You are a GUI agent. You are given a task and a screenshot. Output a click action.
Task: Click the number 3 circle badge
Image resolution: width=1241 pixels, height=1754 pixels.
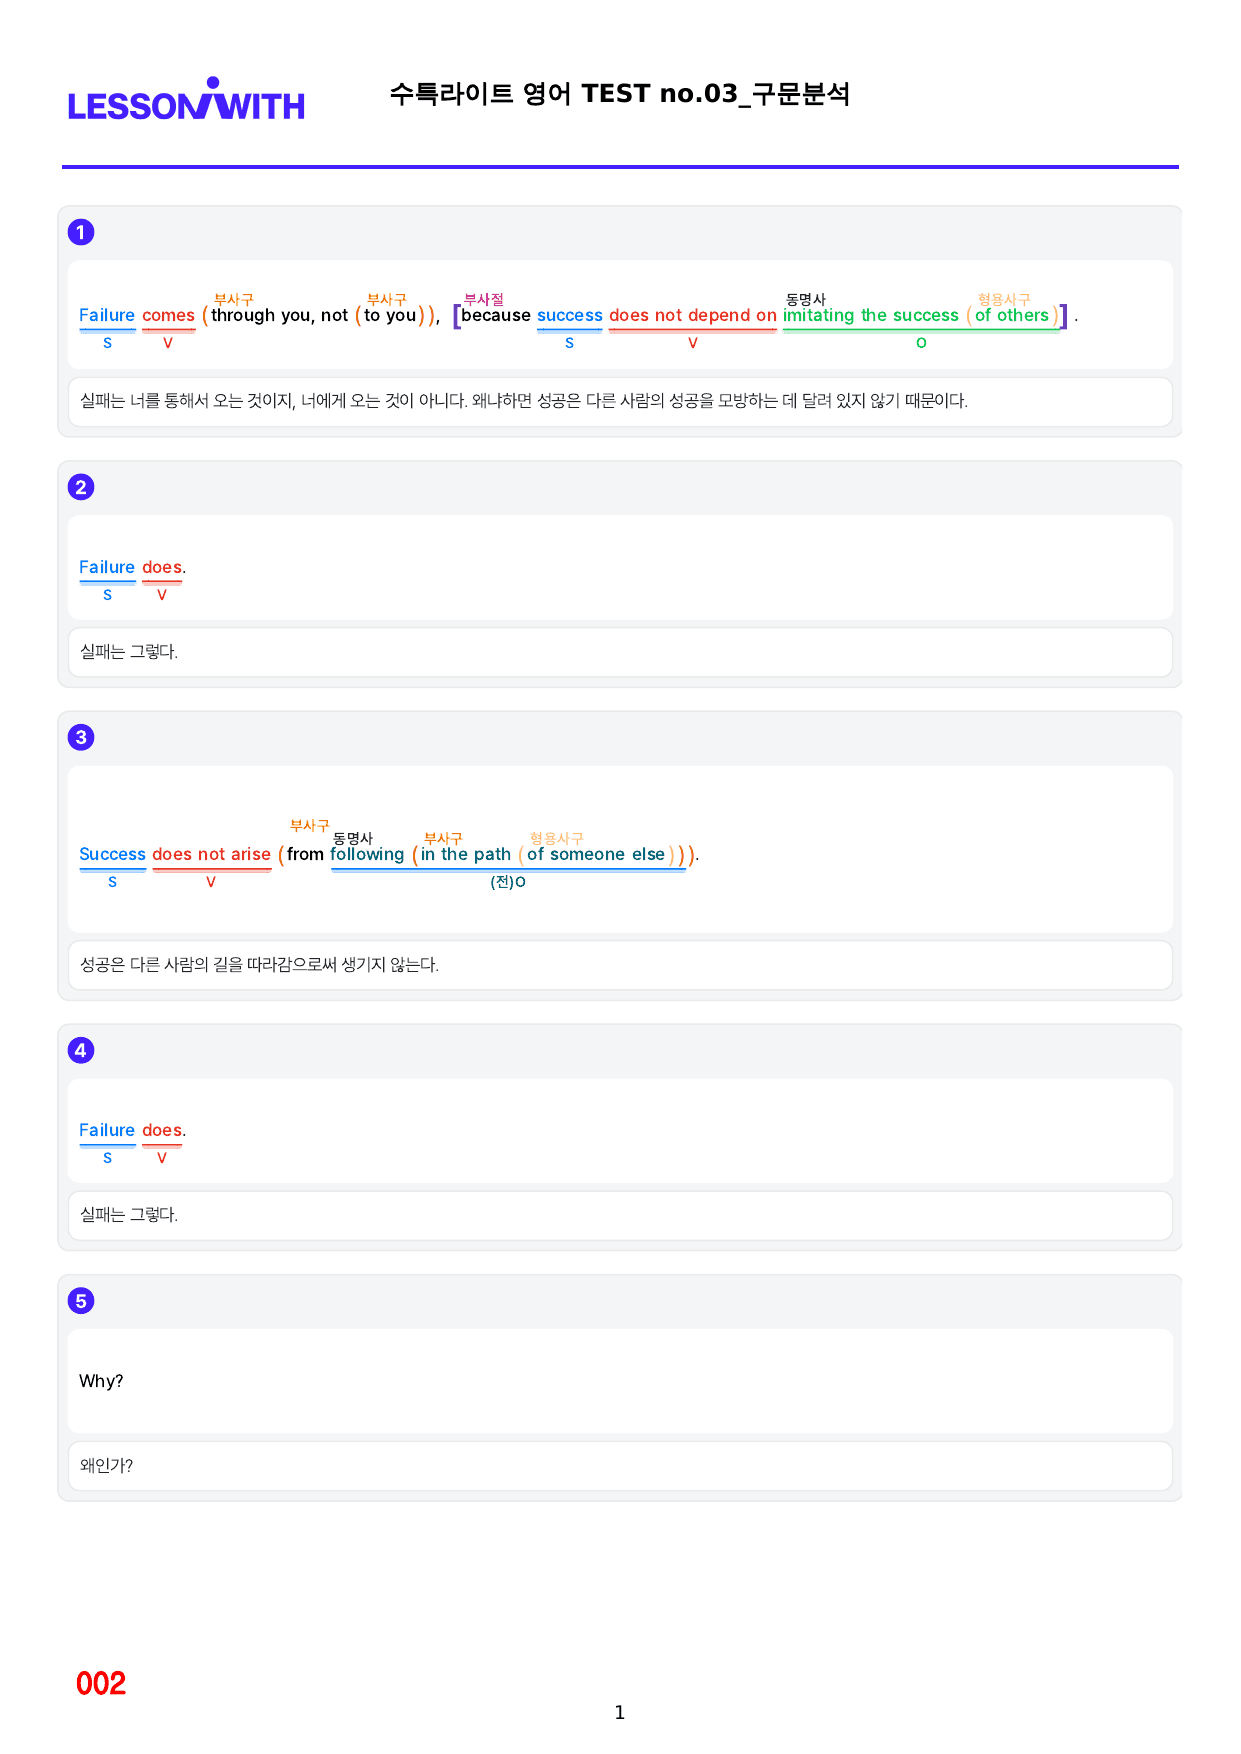[x=81, y=737]
